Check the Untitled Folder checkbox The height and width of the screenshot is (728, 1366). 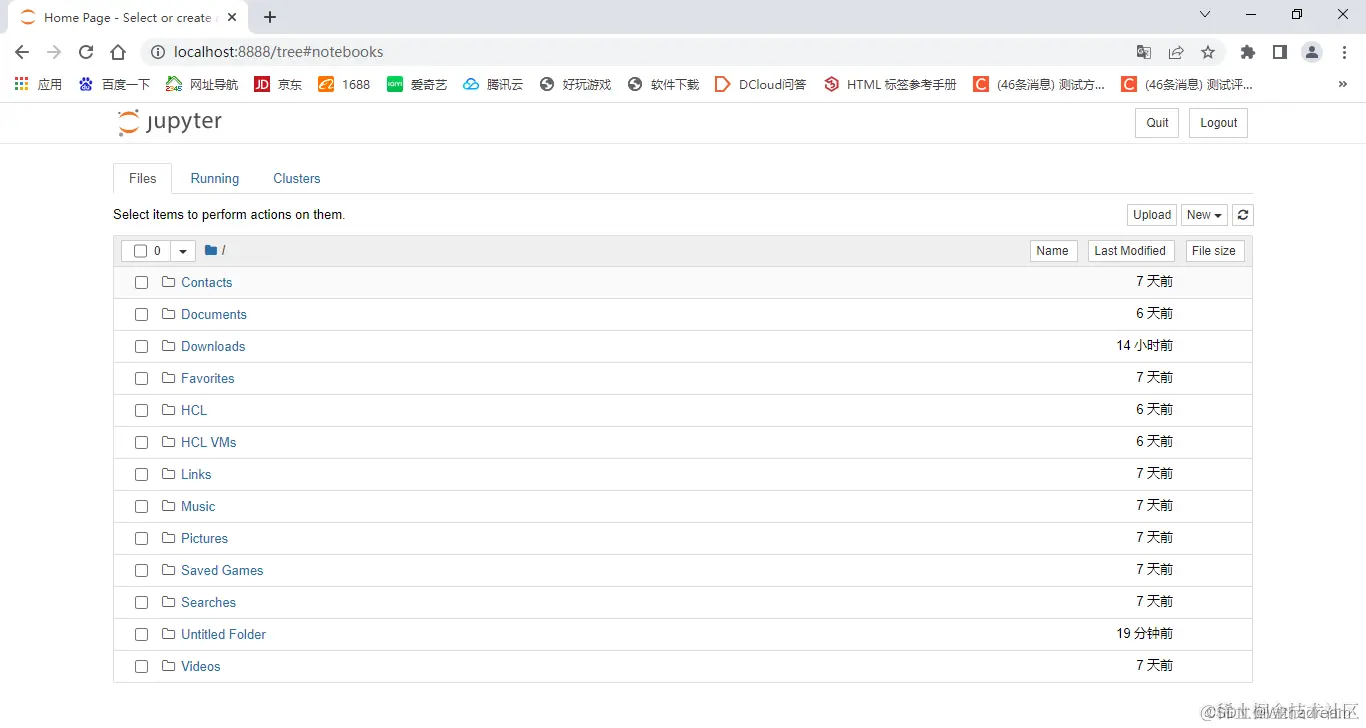pos(141,635)
